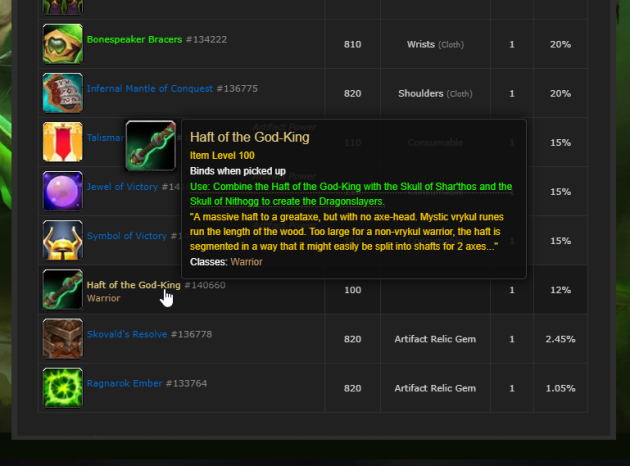Click the partially visible icon at top
The width and height of the screenshot is (630, 466).
tap(63, 7)
